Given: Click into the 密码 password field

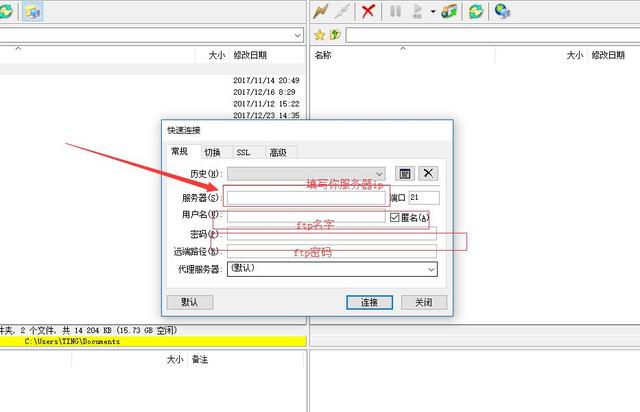Looking at the screenshot, I should click(332, 234).
